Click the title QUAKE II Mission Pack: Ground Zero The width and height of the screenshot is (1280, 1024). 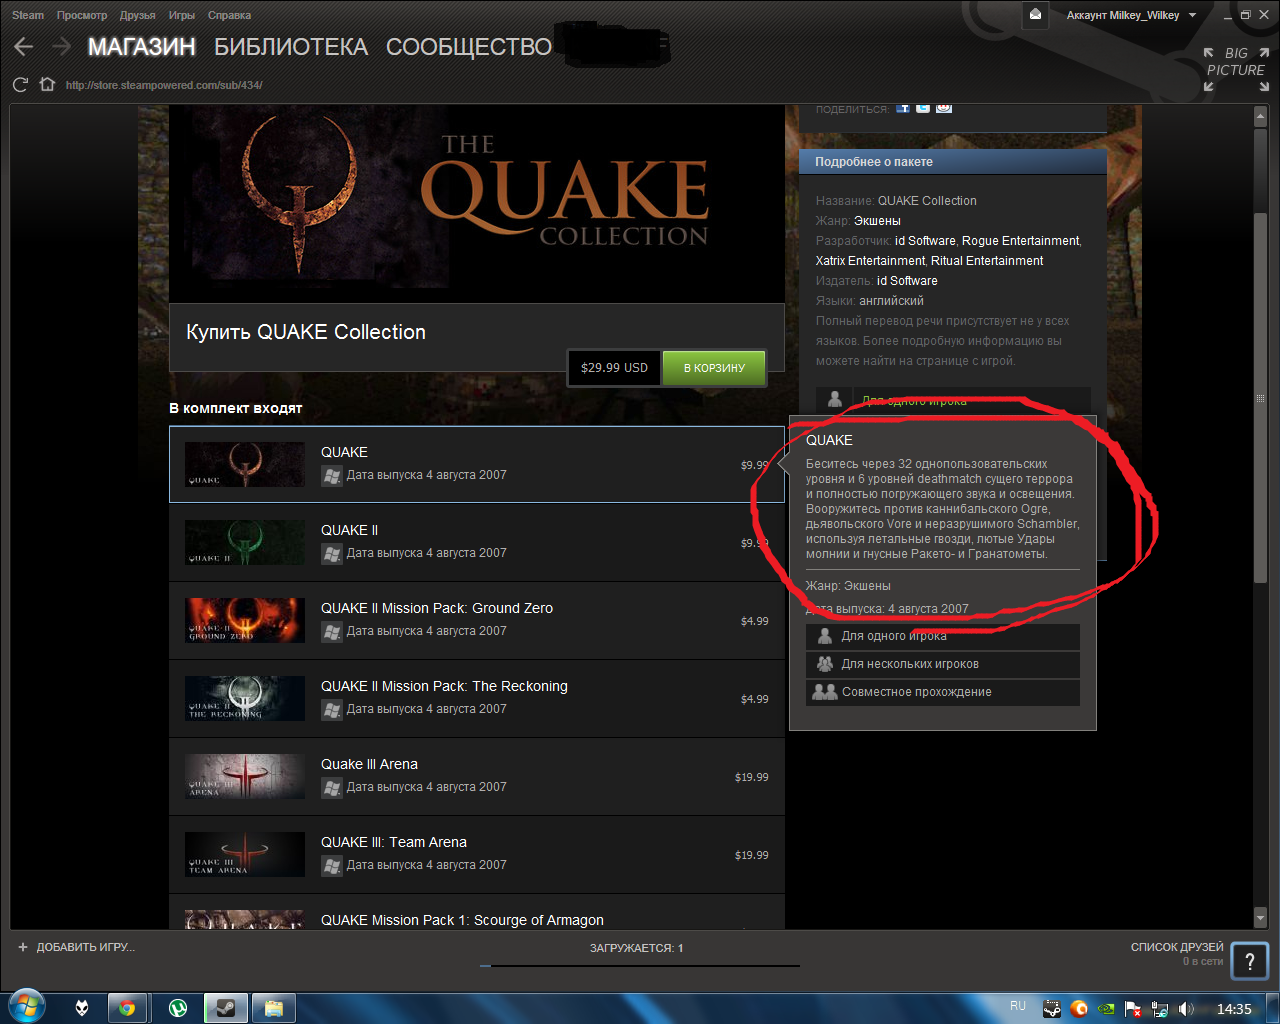pos(437,608)
